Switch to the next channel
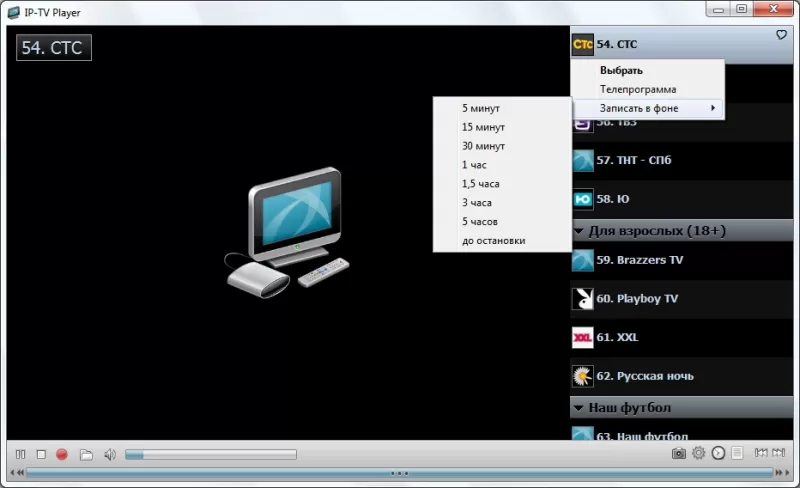 point(779,452)
